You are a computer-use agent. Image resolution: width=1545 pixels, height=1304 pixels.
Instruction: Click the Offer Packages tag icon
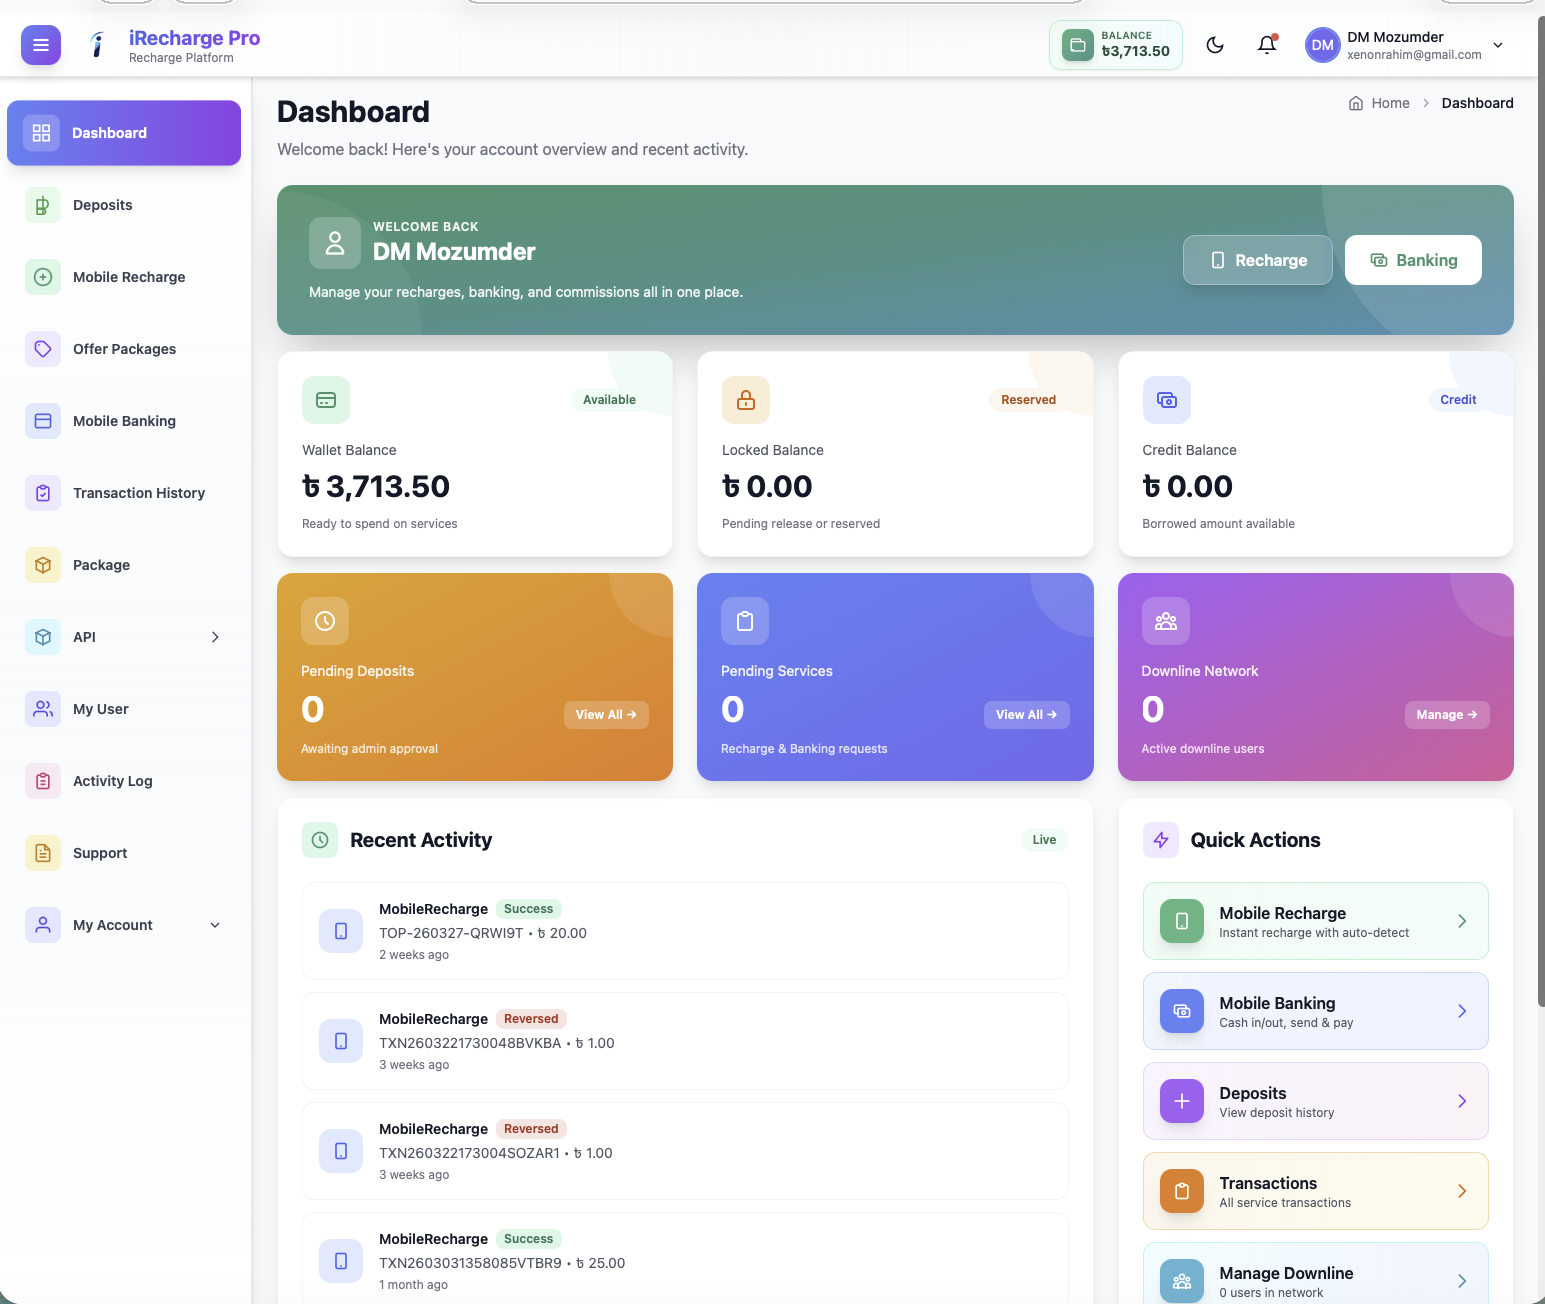tap(43, 349)
